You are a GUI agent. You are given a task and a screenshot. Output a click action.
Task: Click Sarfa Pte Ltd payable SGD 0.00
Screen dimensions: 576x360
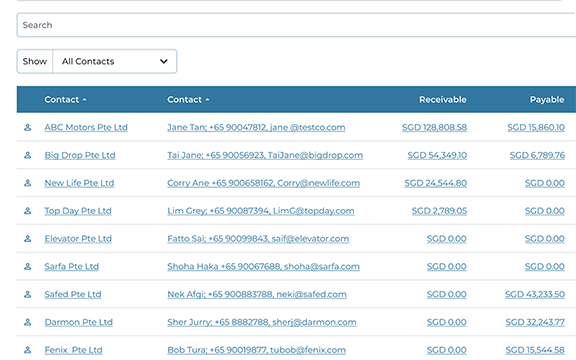tap(545, 267)
